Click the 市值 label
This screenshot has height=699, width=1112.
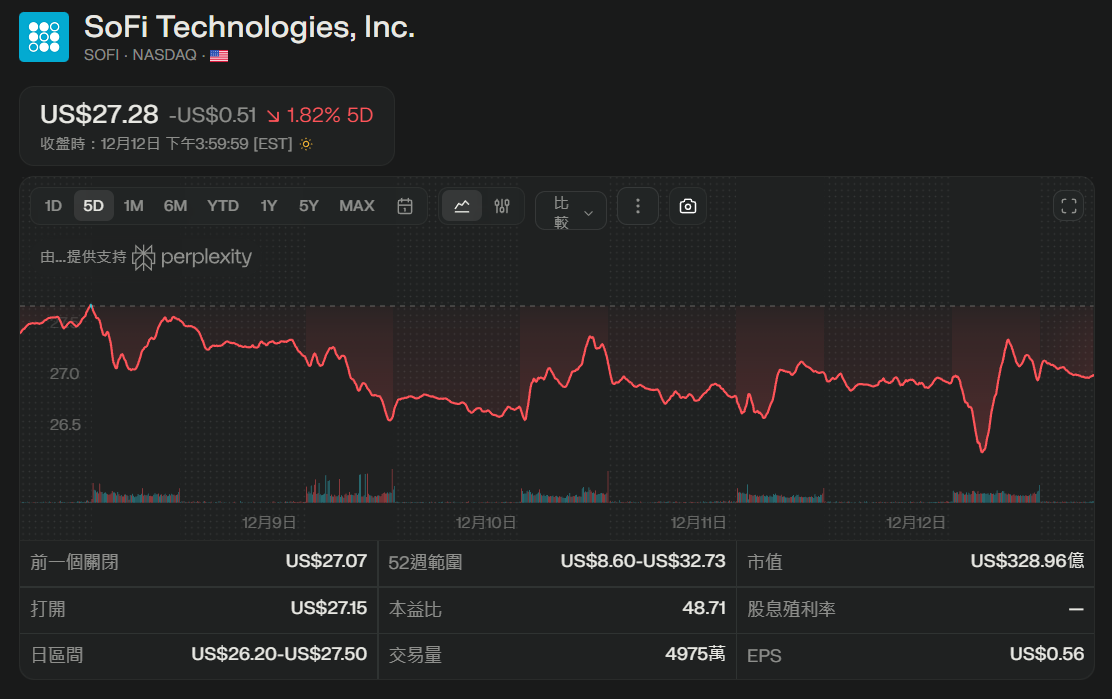point(764,562)
